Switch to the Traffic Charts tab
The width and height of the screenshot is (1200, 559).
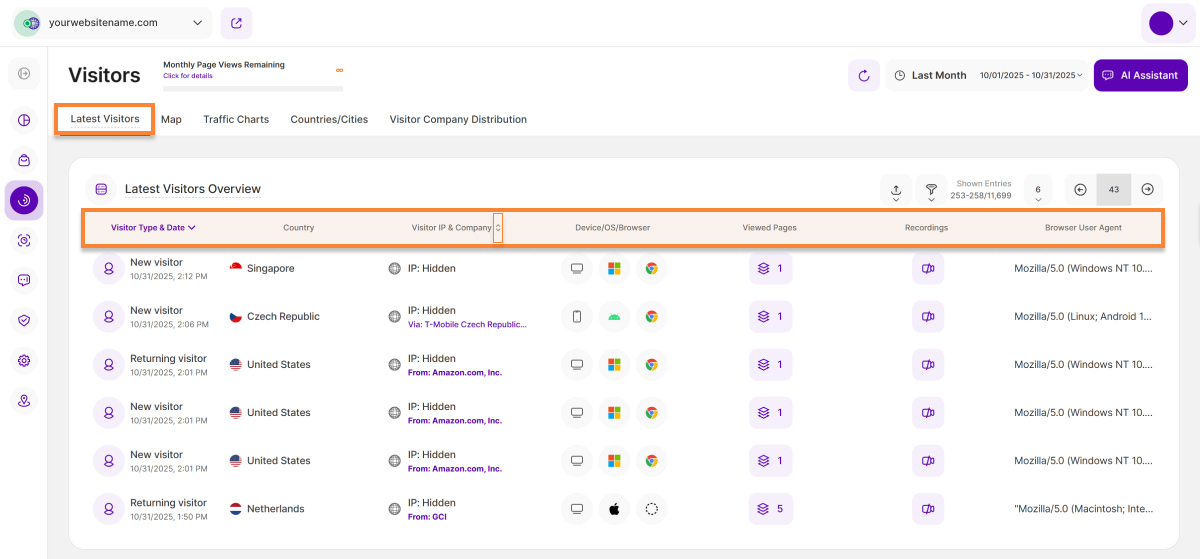[x=236, y=120]
